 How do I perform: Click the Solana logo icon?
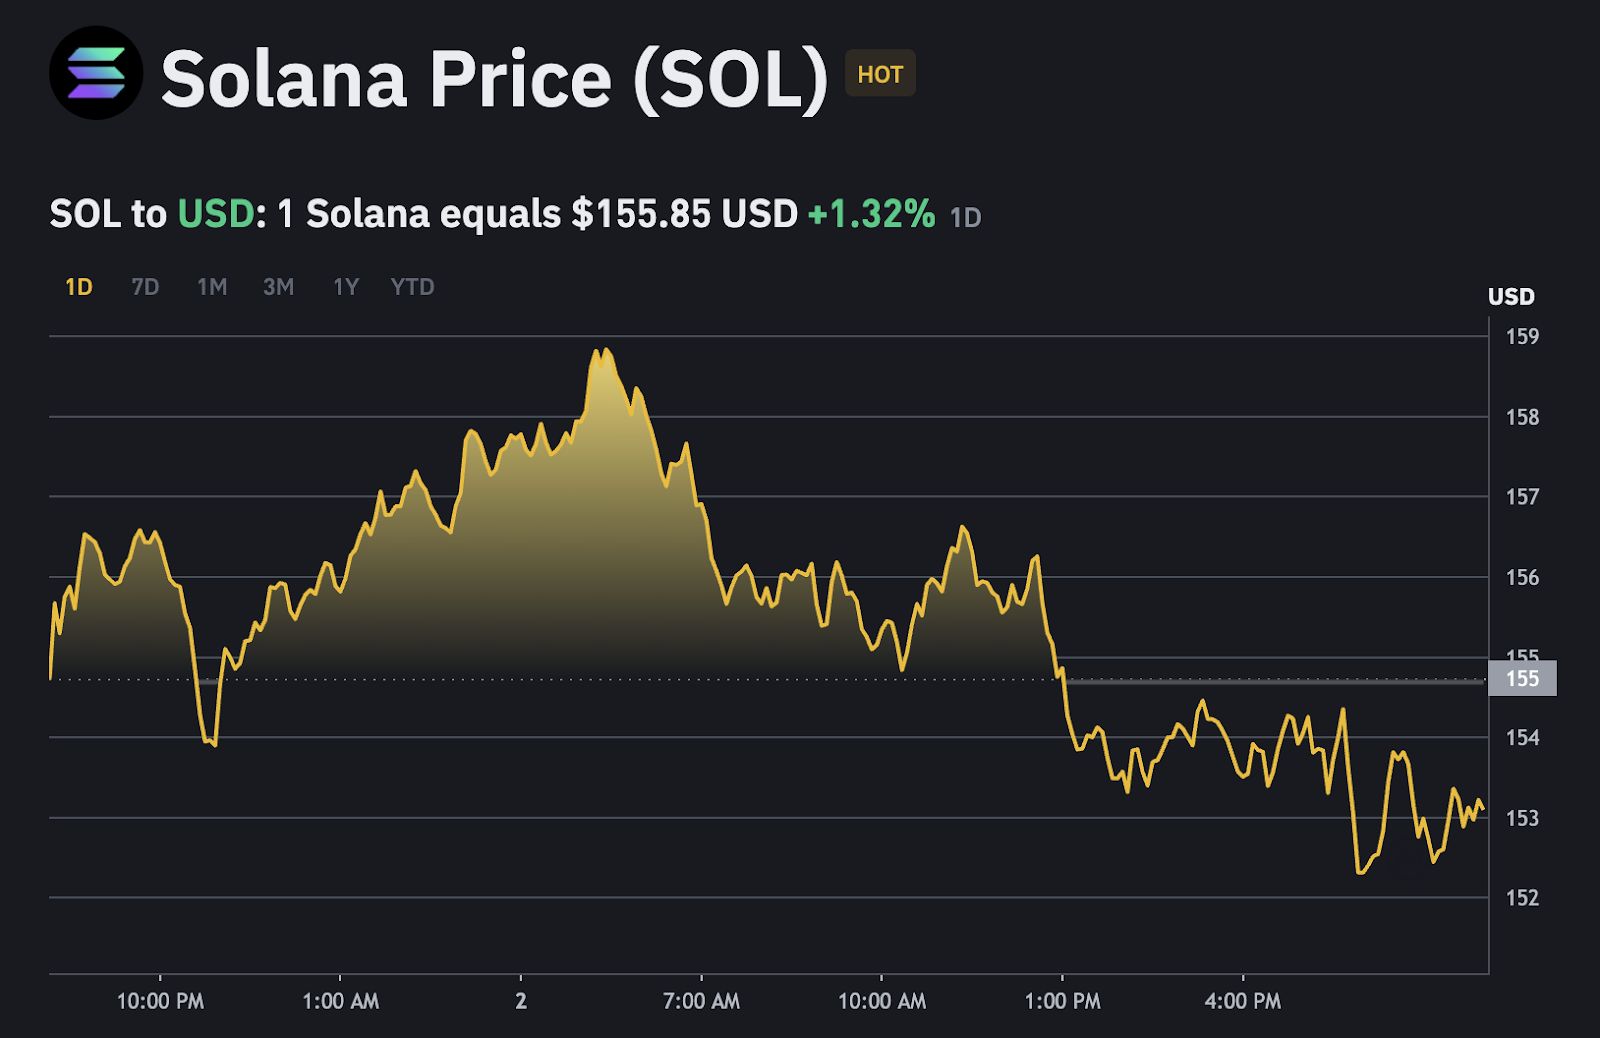pyautogui.click(x=96, y=74)
